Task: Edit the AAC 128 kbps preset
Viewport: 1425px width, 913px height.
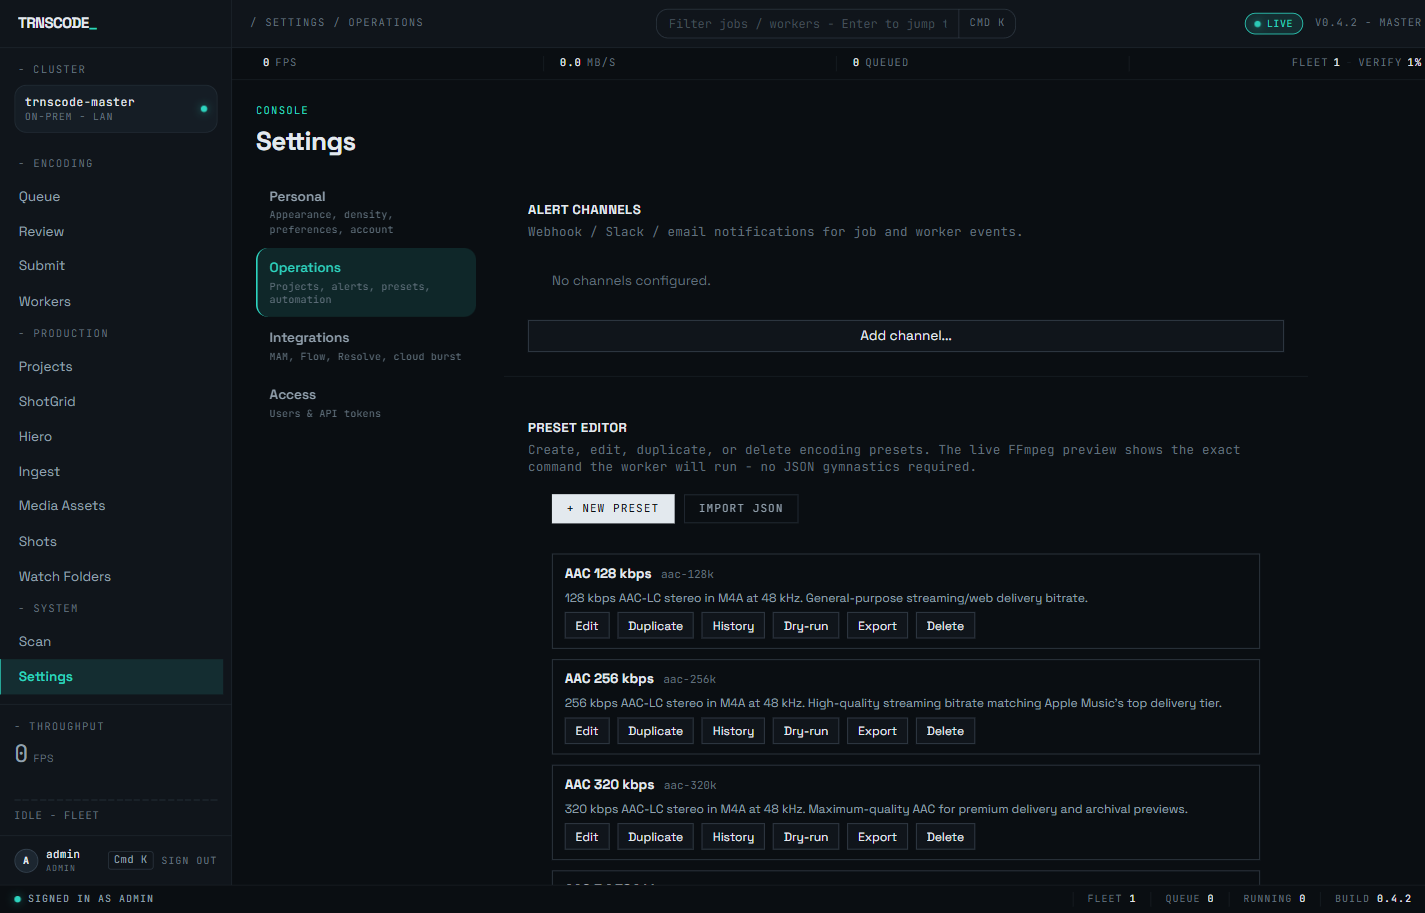Action: pyautogui.click(x=587, y=626)
